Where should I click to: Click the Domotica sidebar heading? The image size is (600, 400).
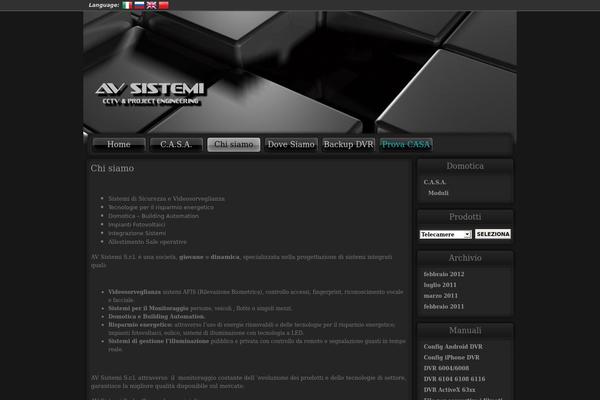pos(465,166)
